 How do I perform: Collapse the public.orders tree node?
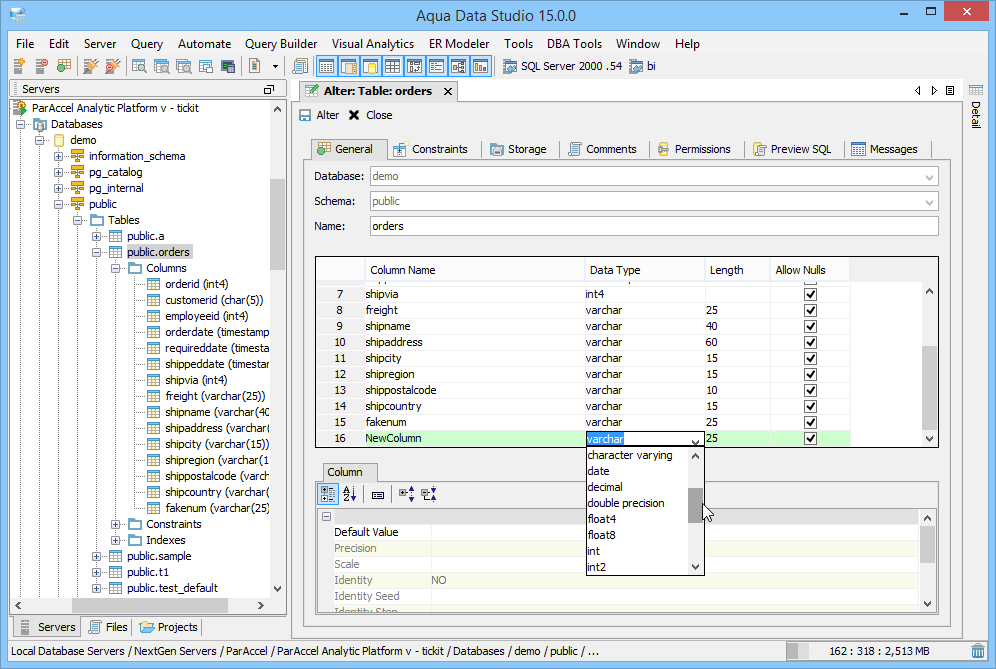click(x=97, y=252)
